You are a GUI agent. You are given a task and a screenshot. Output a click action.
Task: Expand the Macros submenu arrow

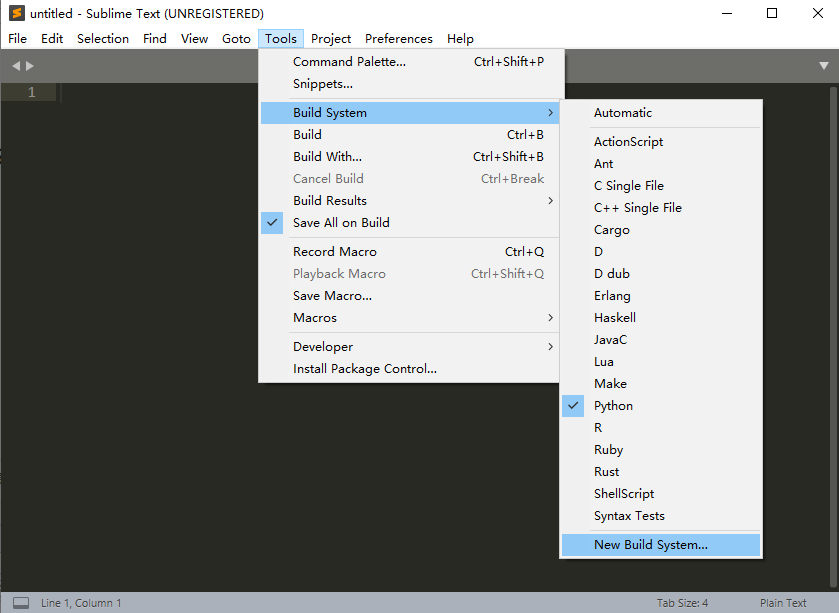[x=551, y=318]
